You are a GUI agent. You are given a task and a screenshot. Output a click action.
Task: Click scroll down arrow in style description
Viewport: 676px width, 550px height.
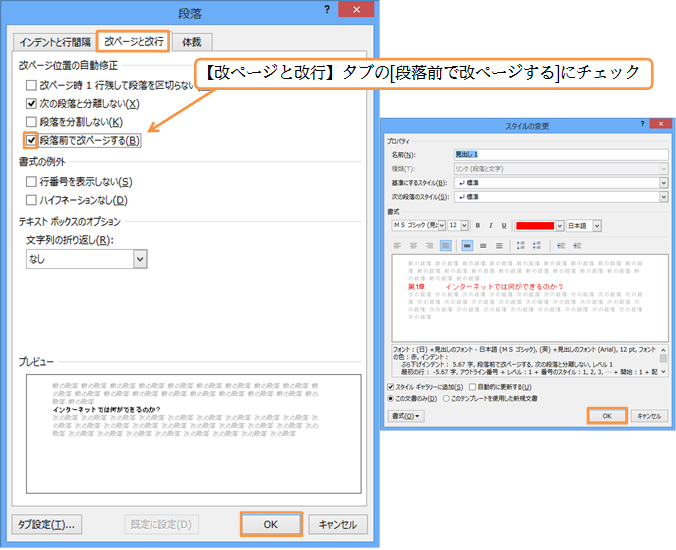663,372
